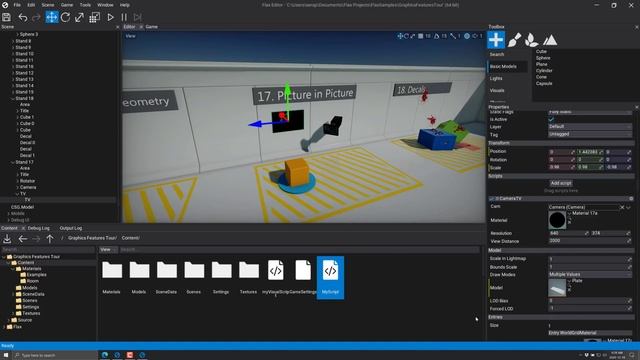
Task: Click Windows taskbar search box
Action: point(56,356)
